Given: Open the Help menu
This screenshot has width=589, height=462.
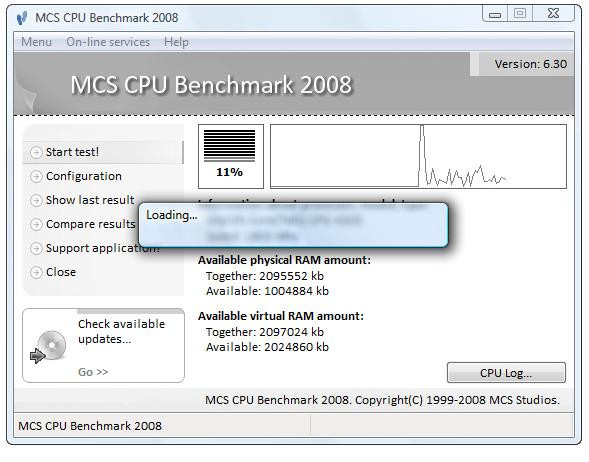Looking at the screenshot, I should (176, 42).
